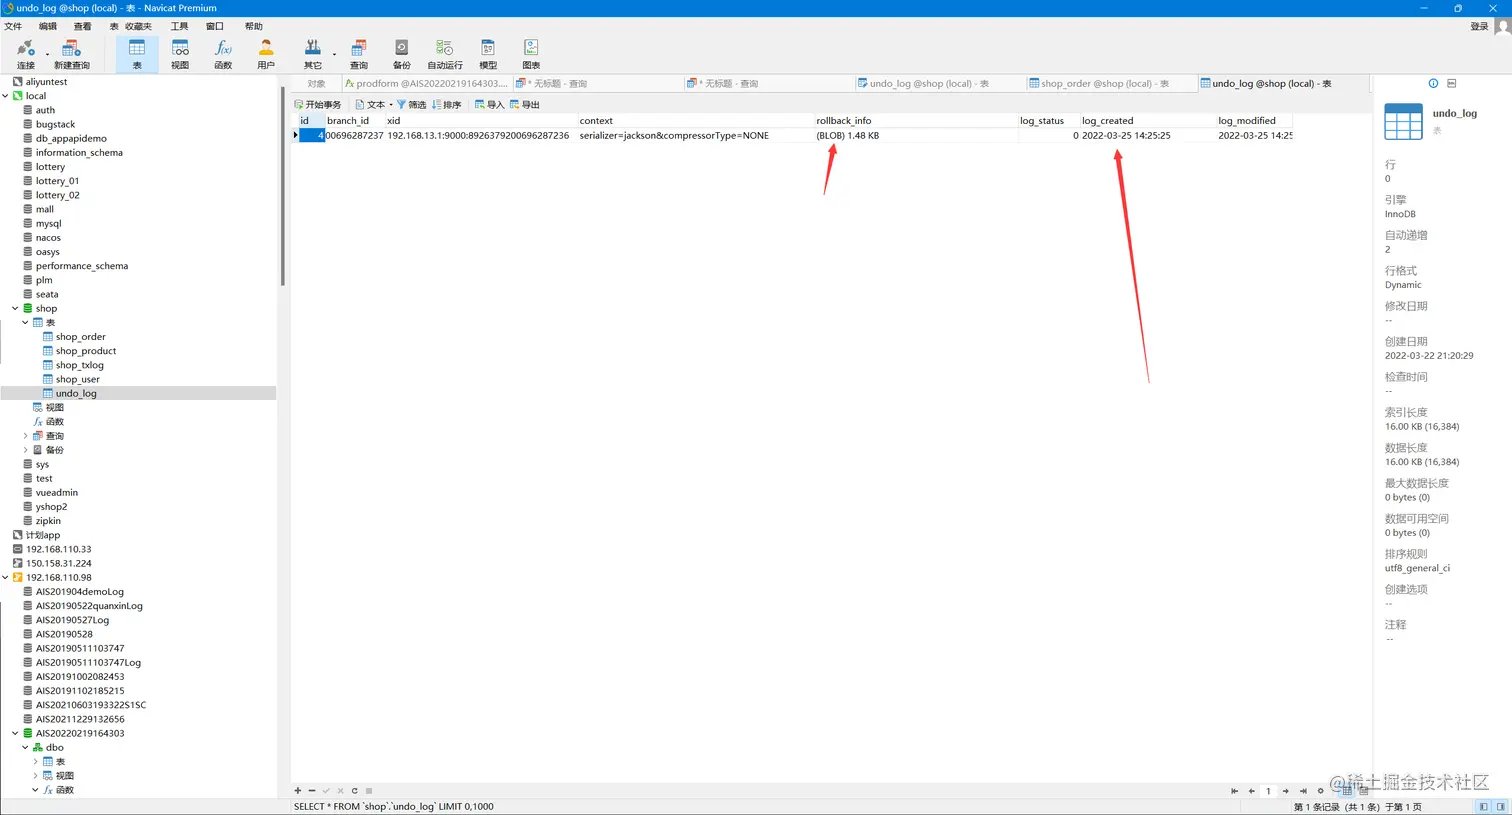Go to previous page arrow
Viewport: 1512px width, 815px height.
coord(1251,790)
